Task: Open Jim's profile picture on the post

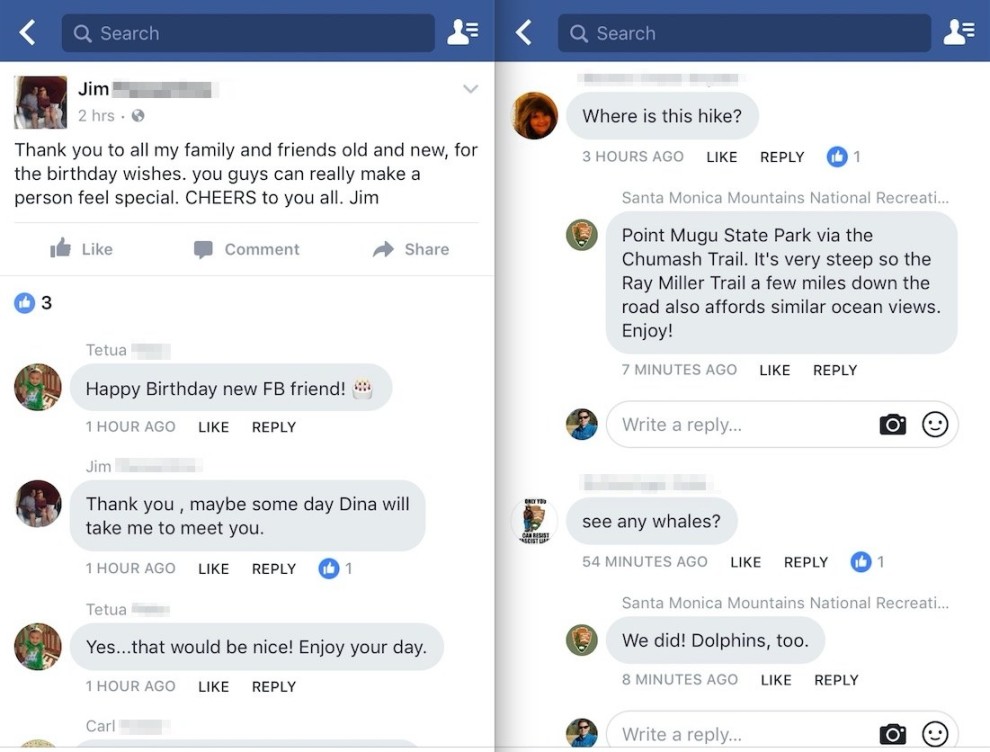Action: pos(40,102)
